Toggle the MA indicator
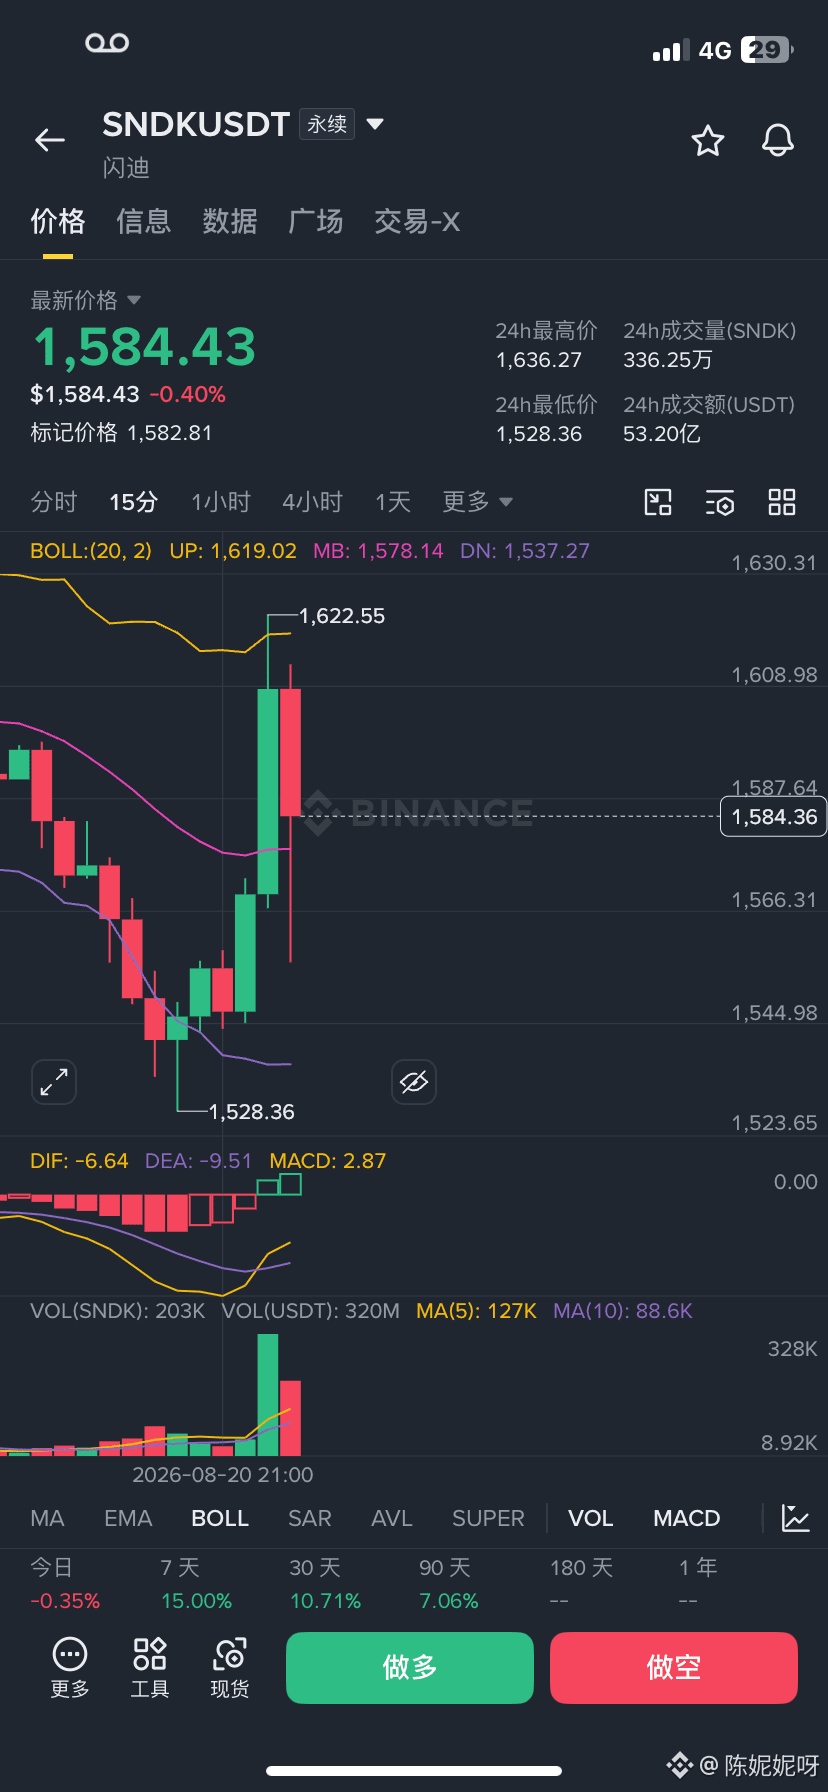828x1792 pixels. pyautogui.click(x=47, y=1518)
